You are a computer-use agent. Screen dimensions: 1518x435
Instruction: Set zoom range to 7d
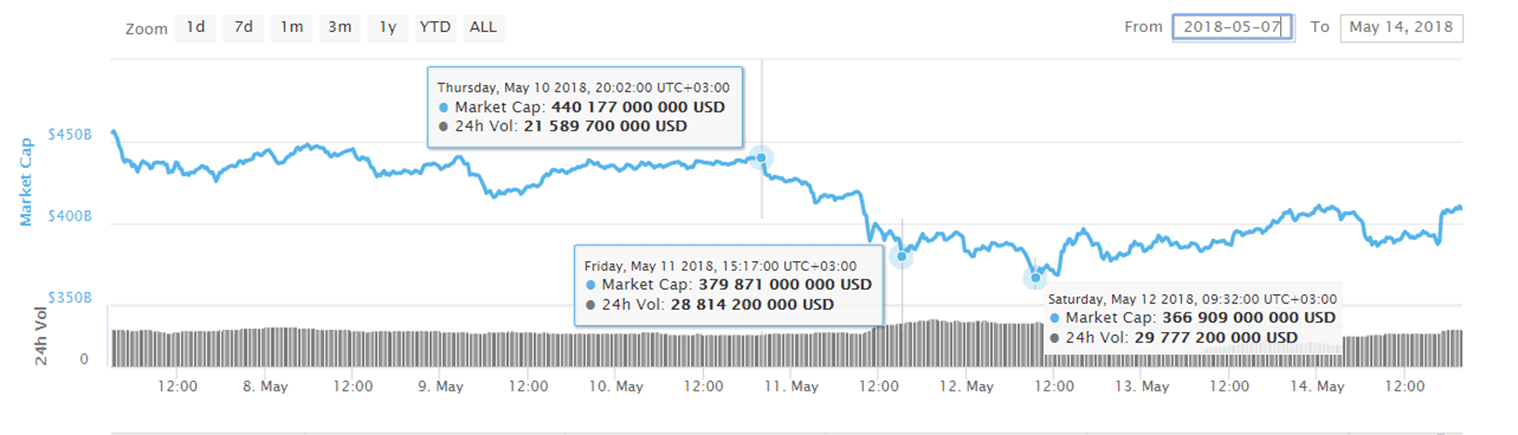(243, 28)
